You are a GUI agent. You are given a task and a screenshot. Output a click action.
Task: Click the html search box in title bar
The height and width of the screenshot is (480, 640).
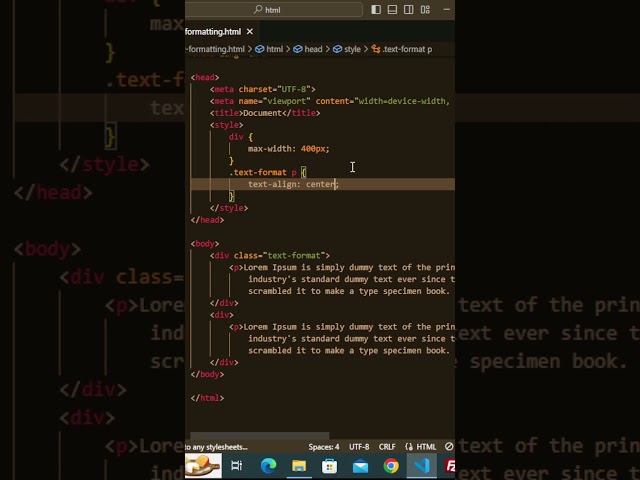point(273,10)
